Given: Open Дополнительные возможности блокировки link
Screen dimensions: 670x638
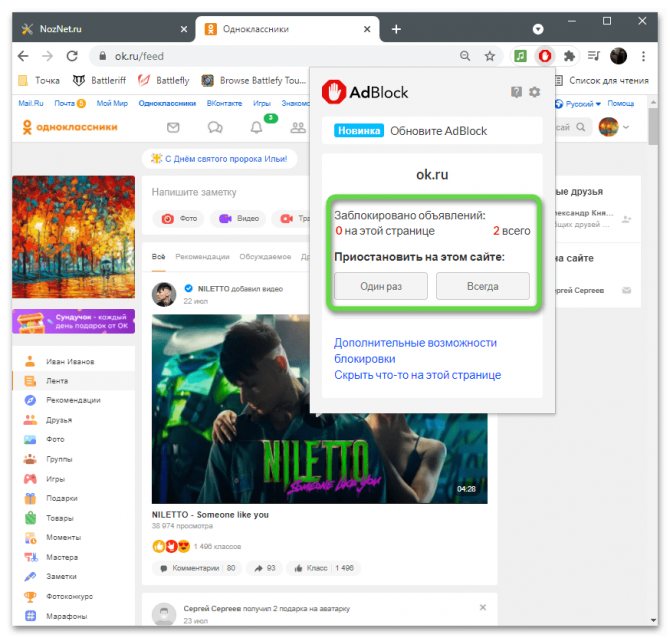Looking at the screenshot, I should (415, 350).
